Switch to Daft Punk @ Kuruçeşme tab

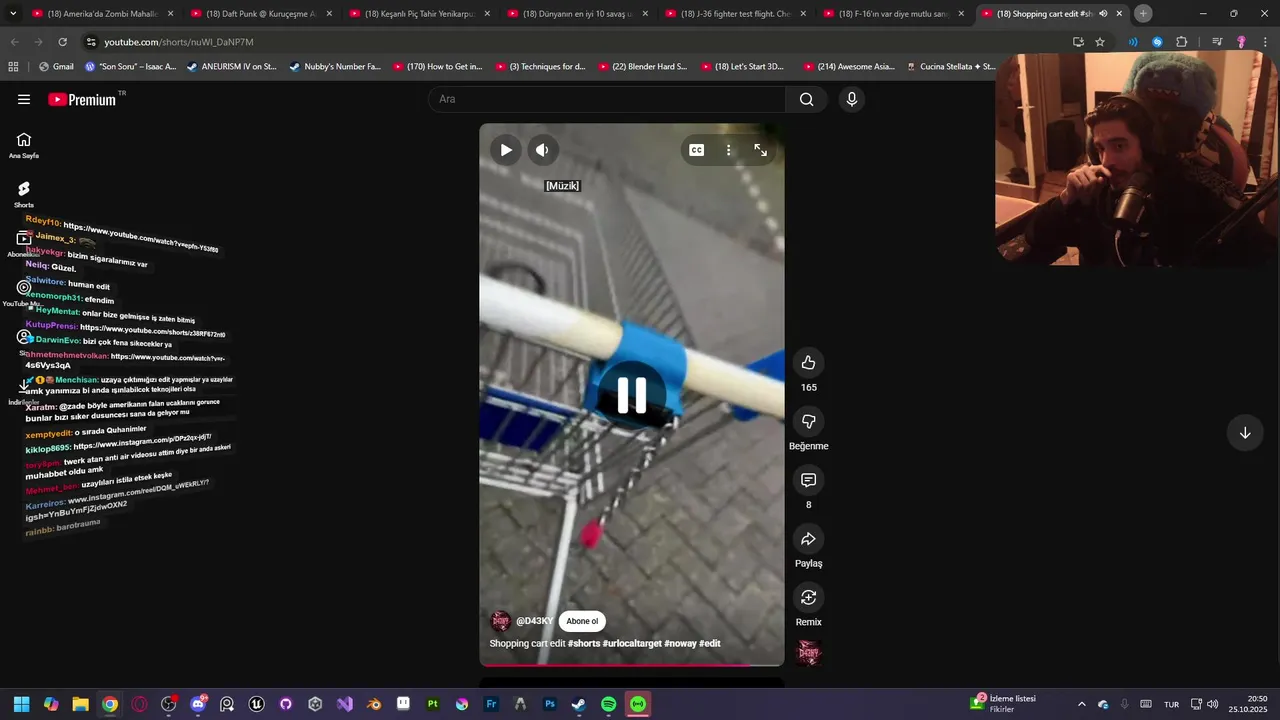[261, 14]
